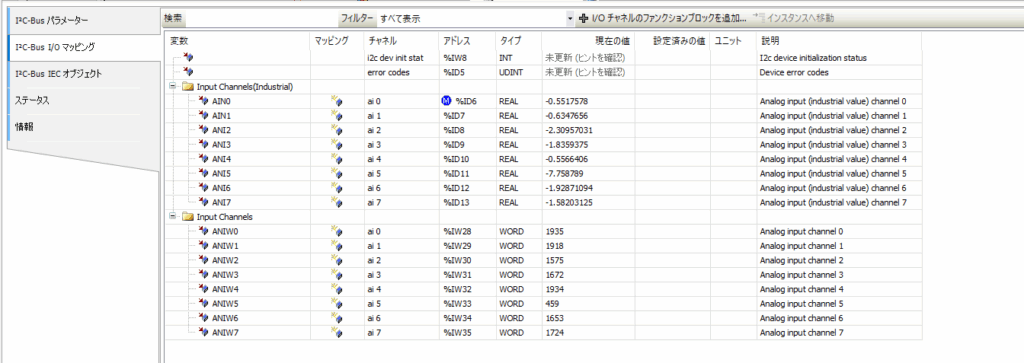
Task: Select the Input Channels folder icon
Action: point(188,217)
